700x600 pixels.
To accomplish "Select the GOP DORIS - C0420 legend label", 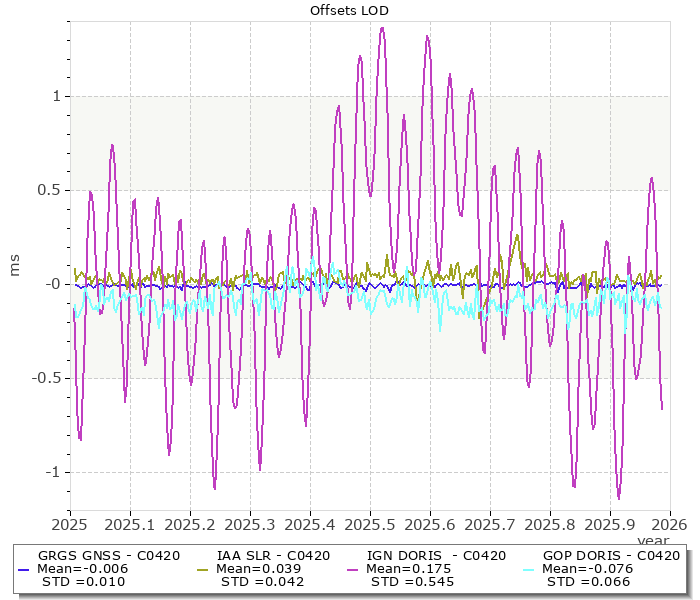I will coord(611,555).
